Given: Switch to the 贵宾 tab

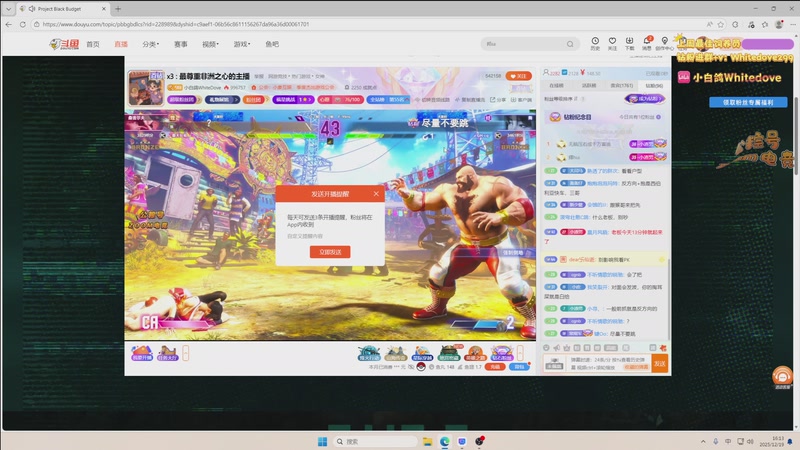Looking at the screenshot, I should tap(621, 86).
